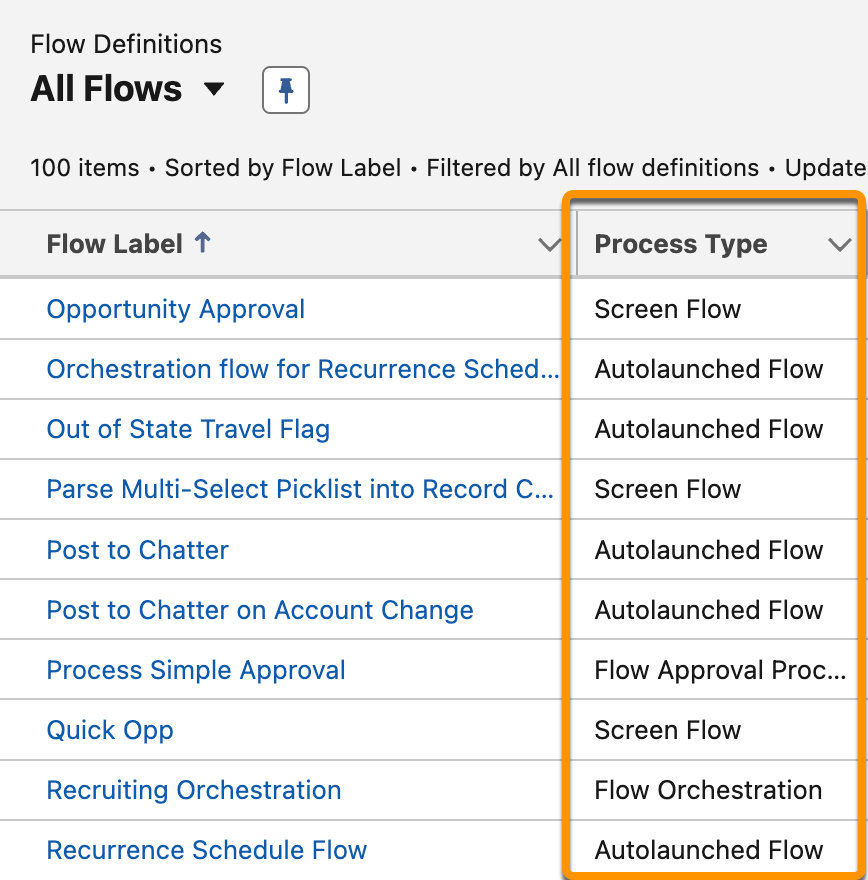The width and height of the screenshot is (868, 880).
Task: Open the Process Simple Approval flow
Action: pos(196,670)
